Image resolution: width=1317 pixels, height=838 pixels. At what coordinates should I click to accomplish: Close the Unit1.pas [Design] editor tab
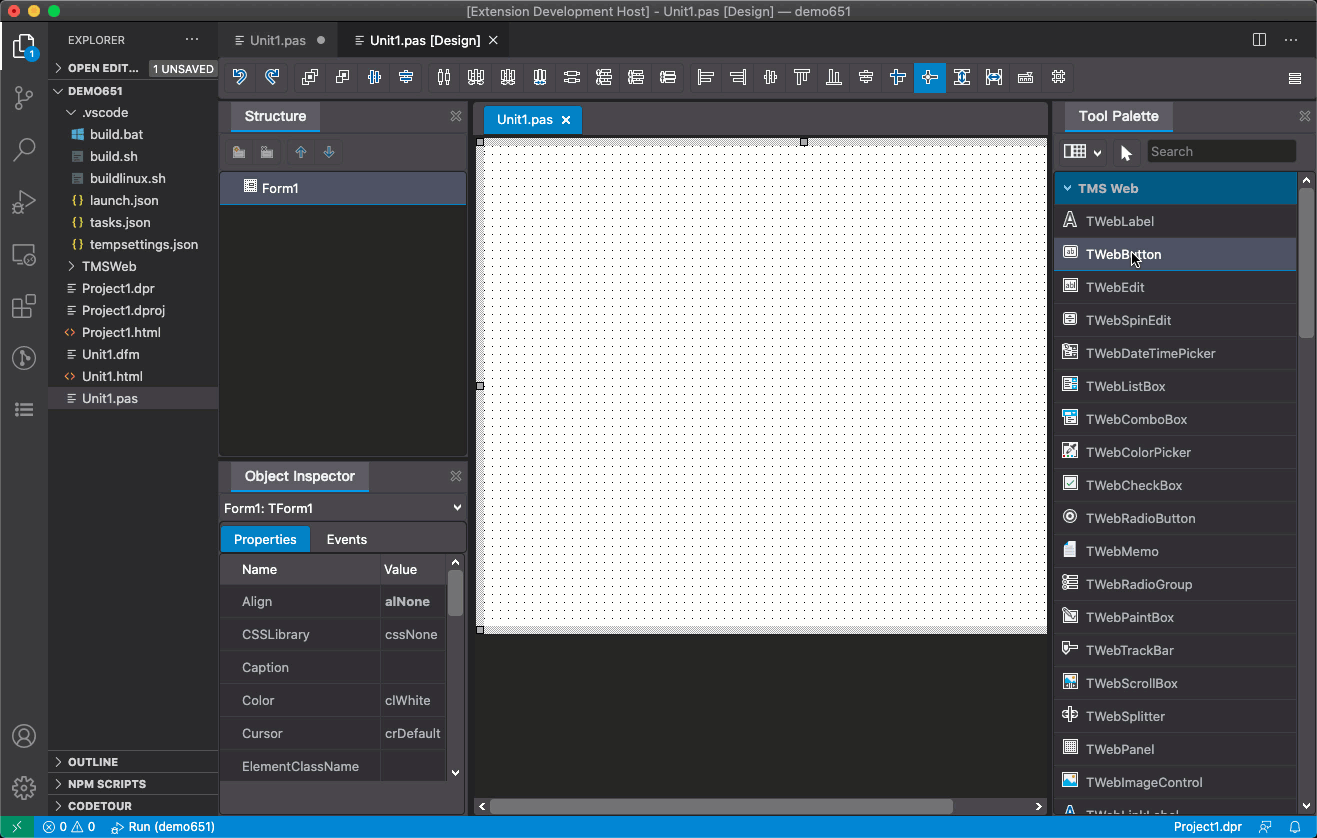pyautogui.click(x=493, y=40)
